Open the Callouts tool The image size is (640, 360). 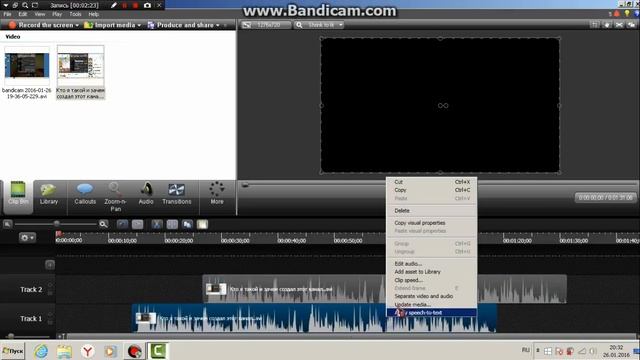tap(85, 194)
